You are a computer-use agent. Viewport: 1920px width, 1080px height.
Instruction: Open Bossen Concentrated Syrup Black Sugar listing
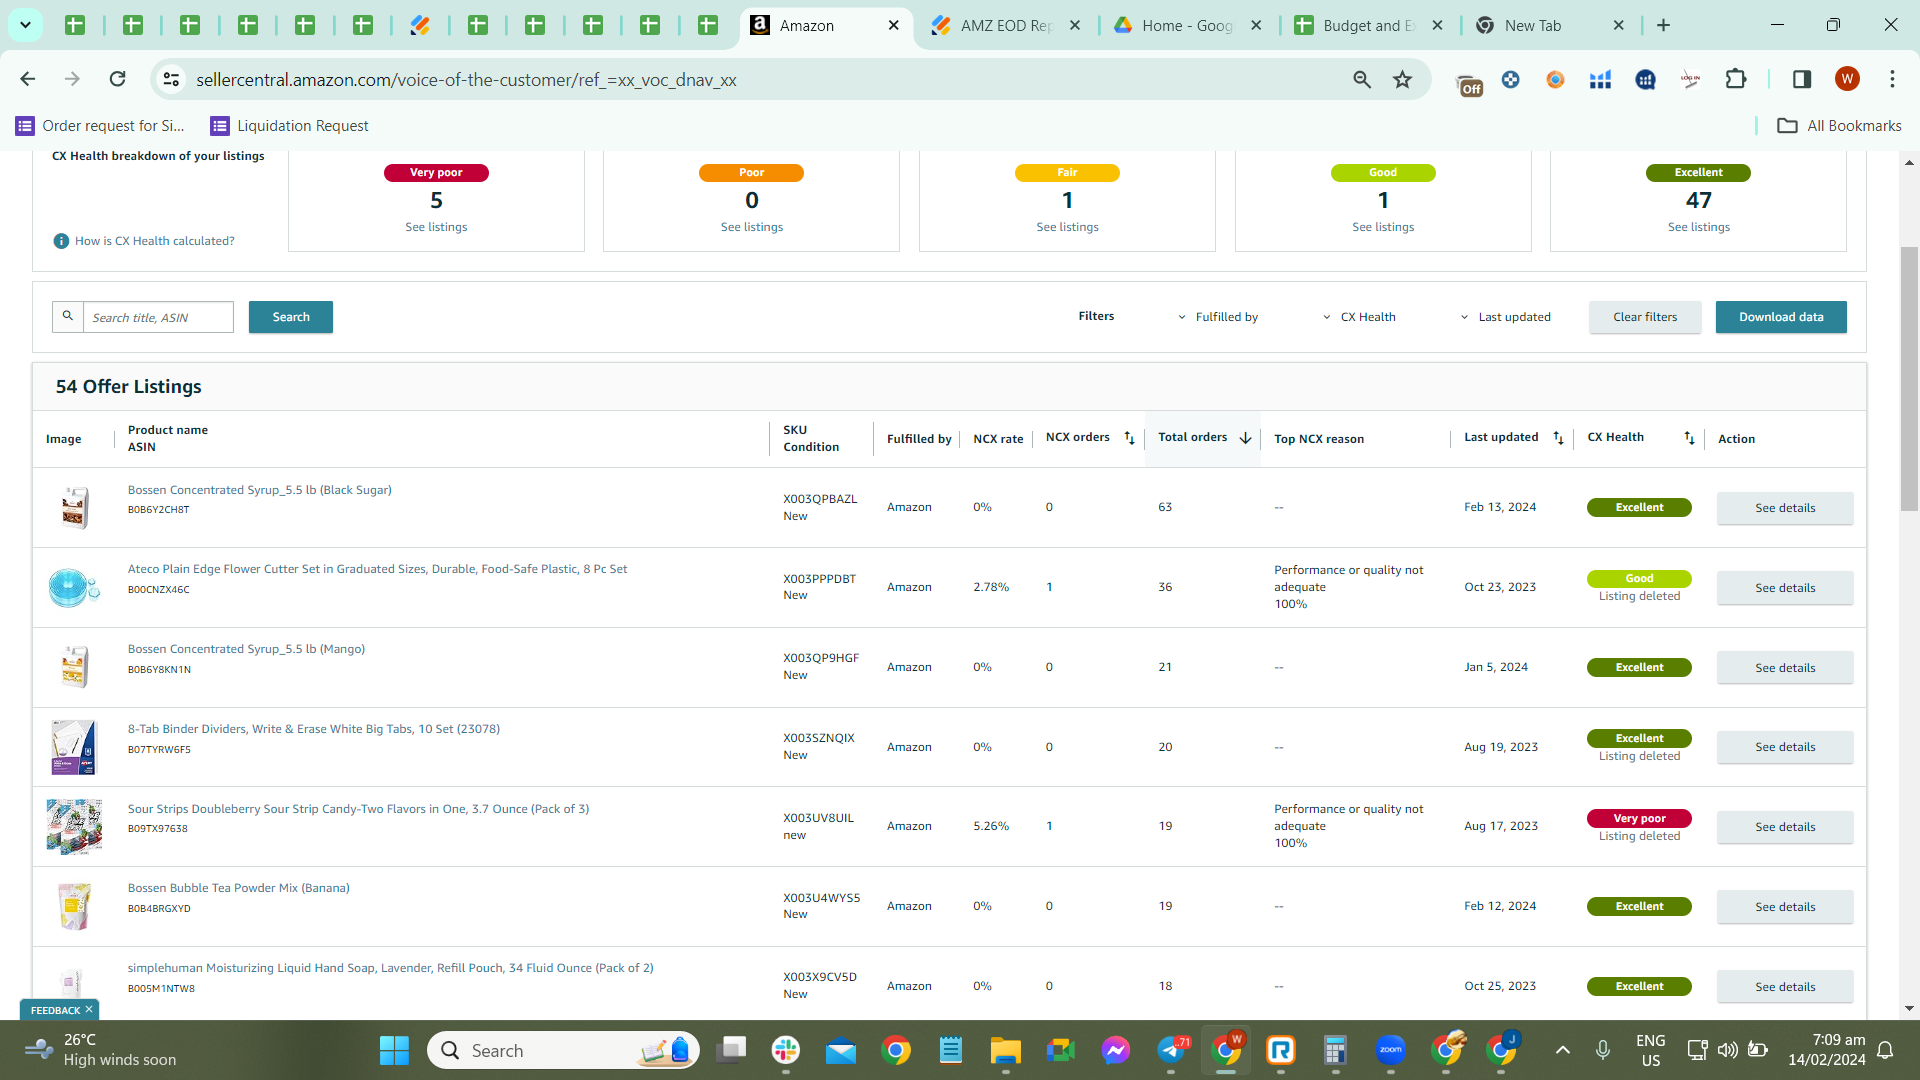click(x=259, y=490)
